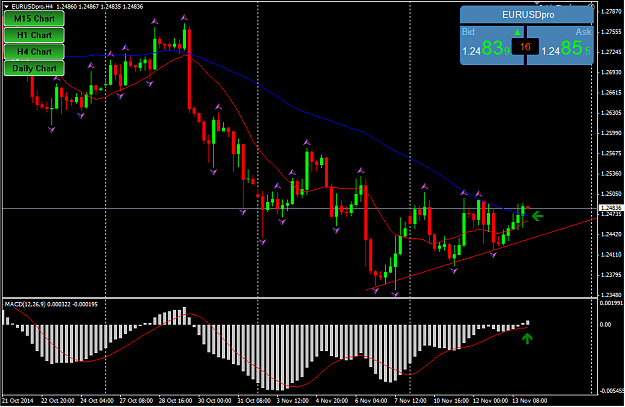Image resolution: width=625 pixels, height=407 pixels.
Task: Click the MACD(12,26,9) indicator label
Action: click(x=25, y=304)
